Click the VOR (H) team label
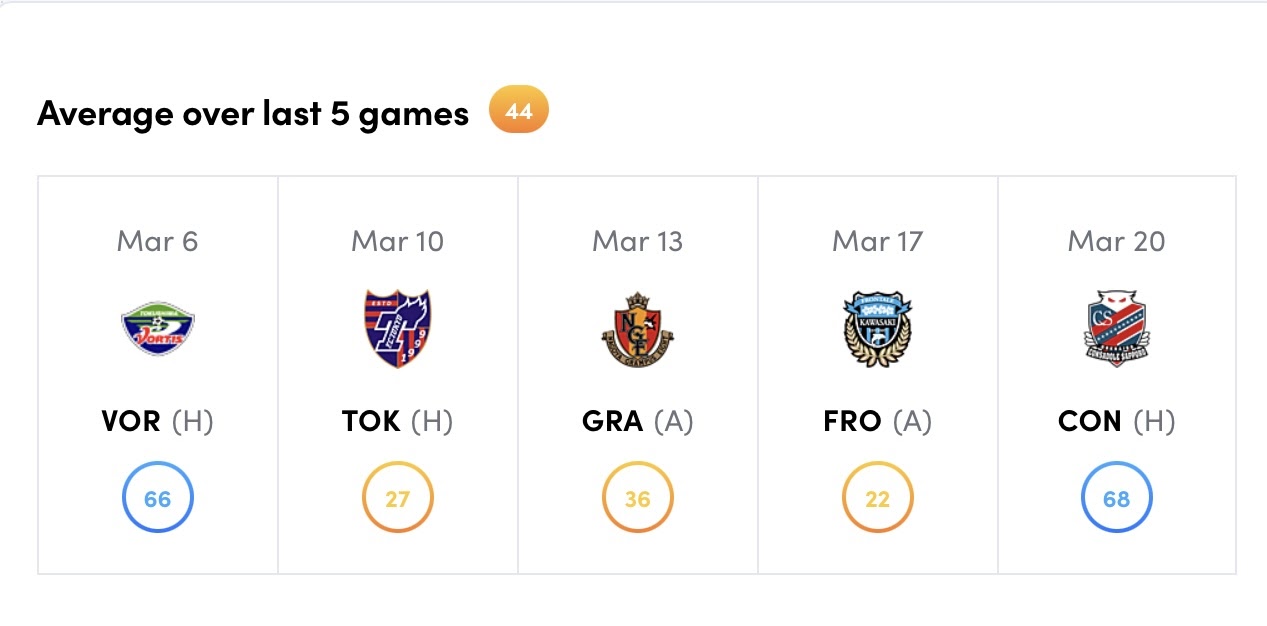The width and height of the screenshot is (1267, 626). click(x=158, y=421)
